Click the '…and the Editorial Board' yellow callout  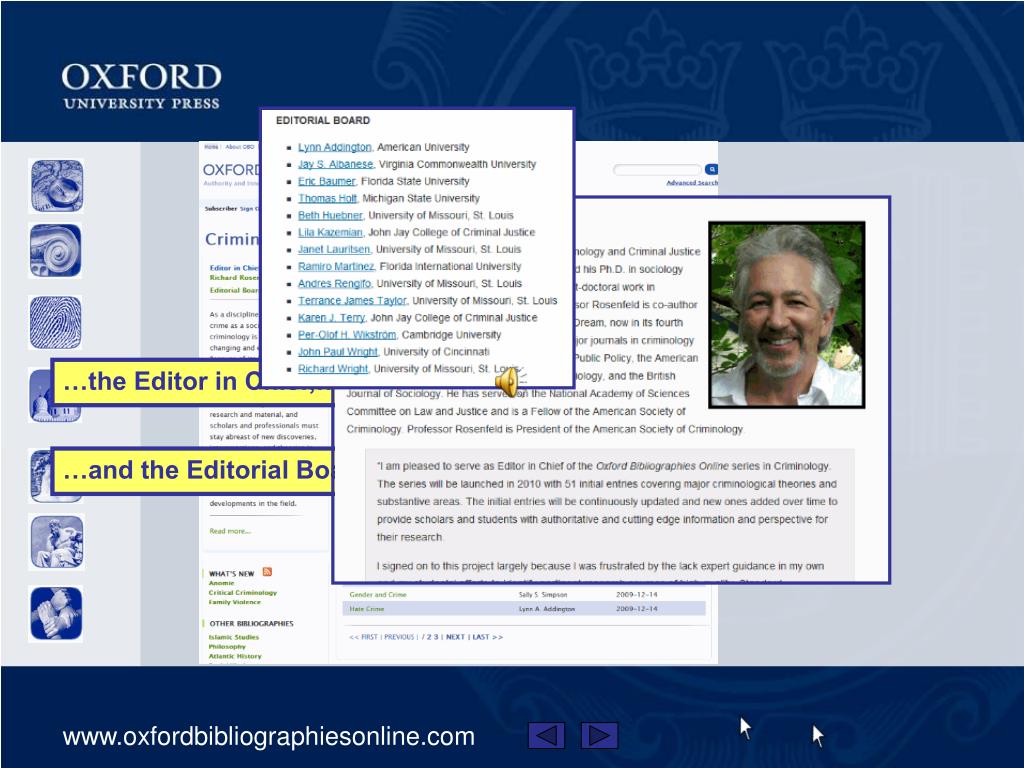(x=193, y=470)
